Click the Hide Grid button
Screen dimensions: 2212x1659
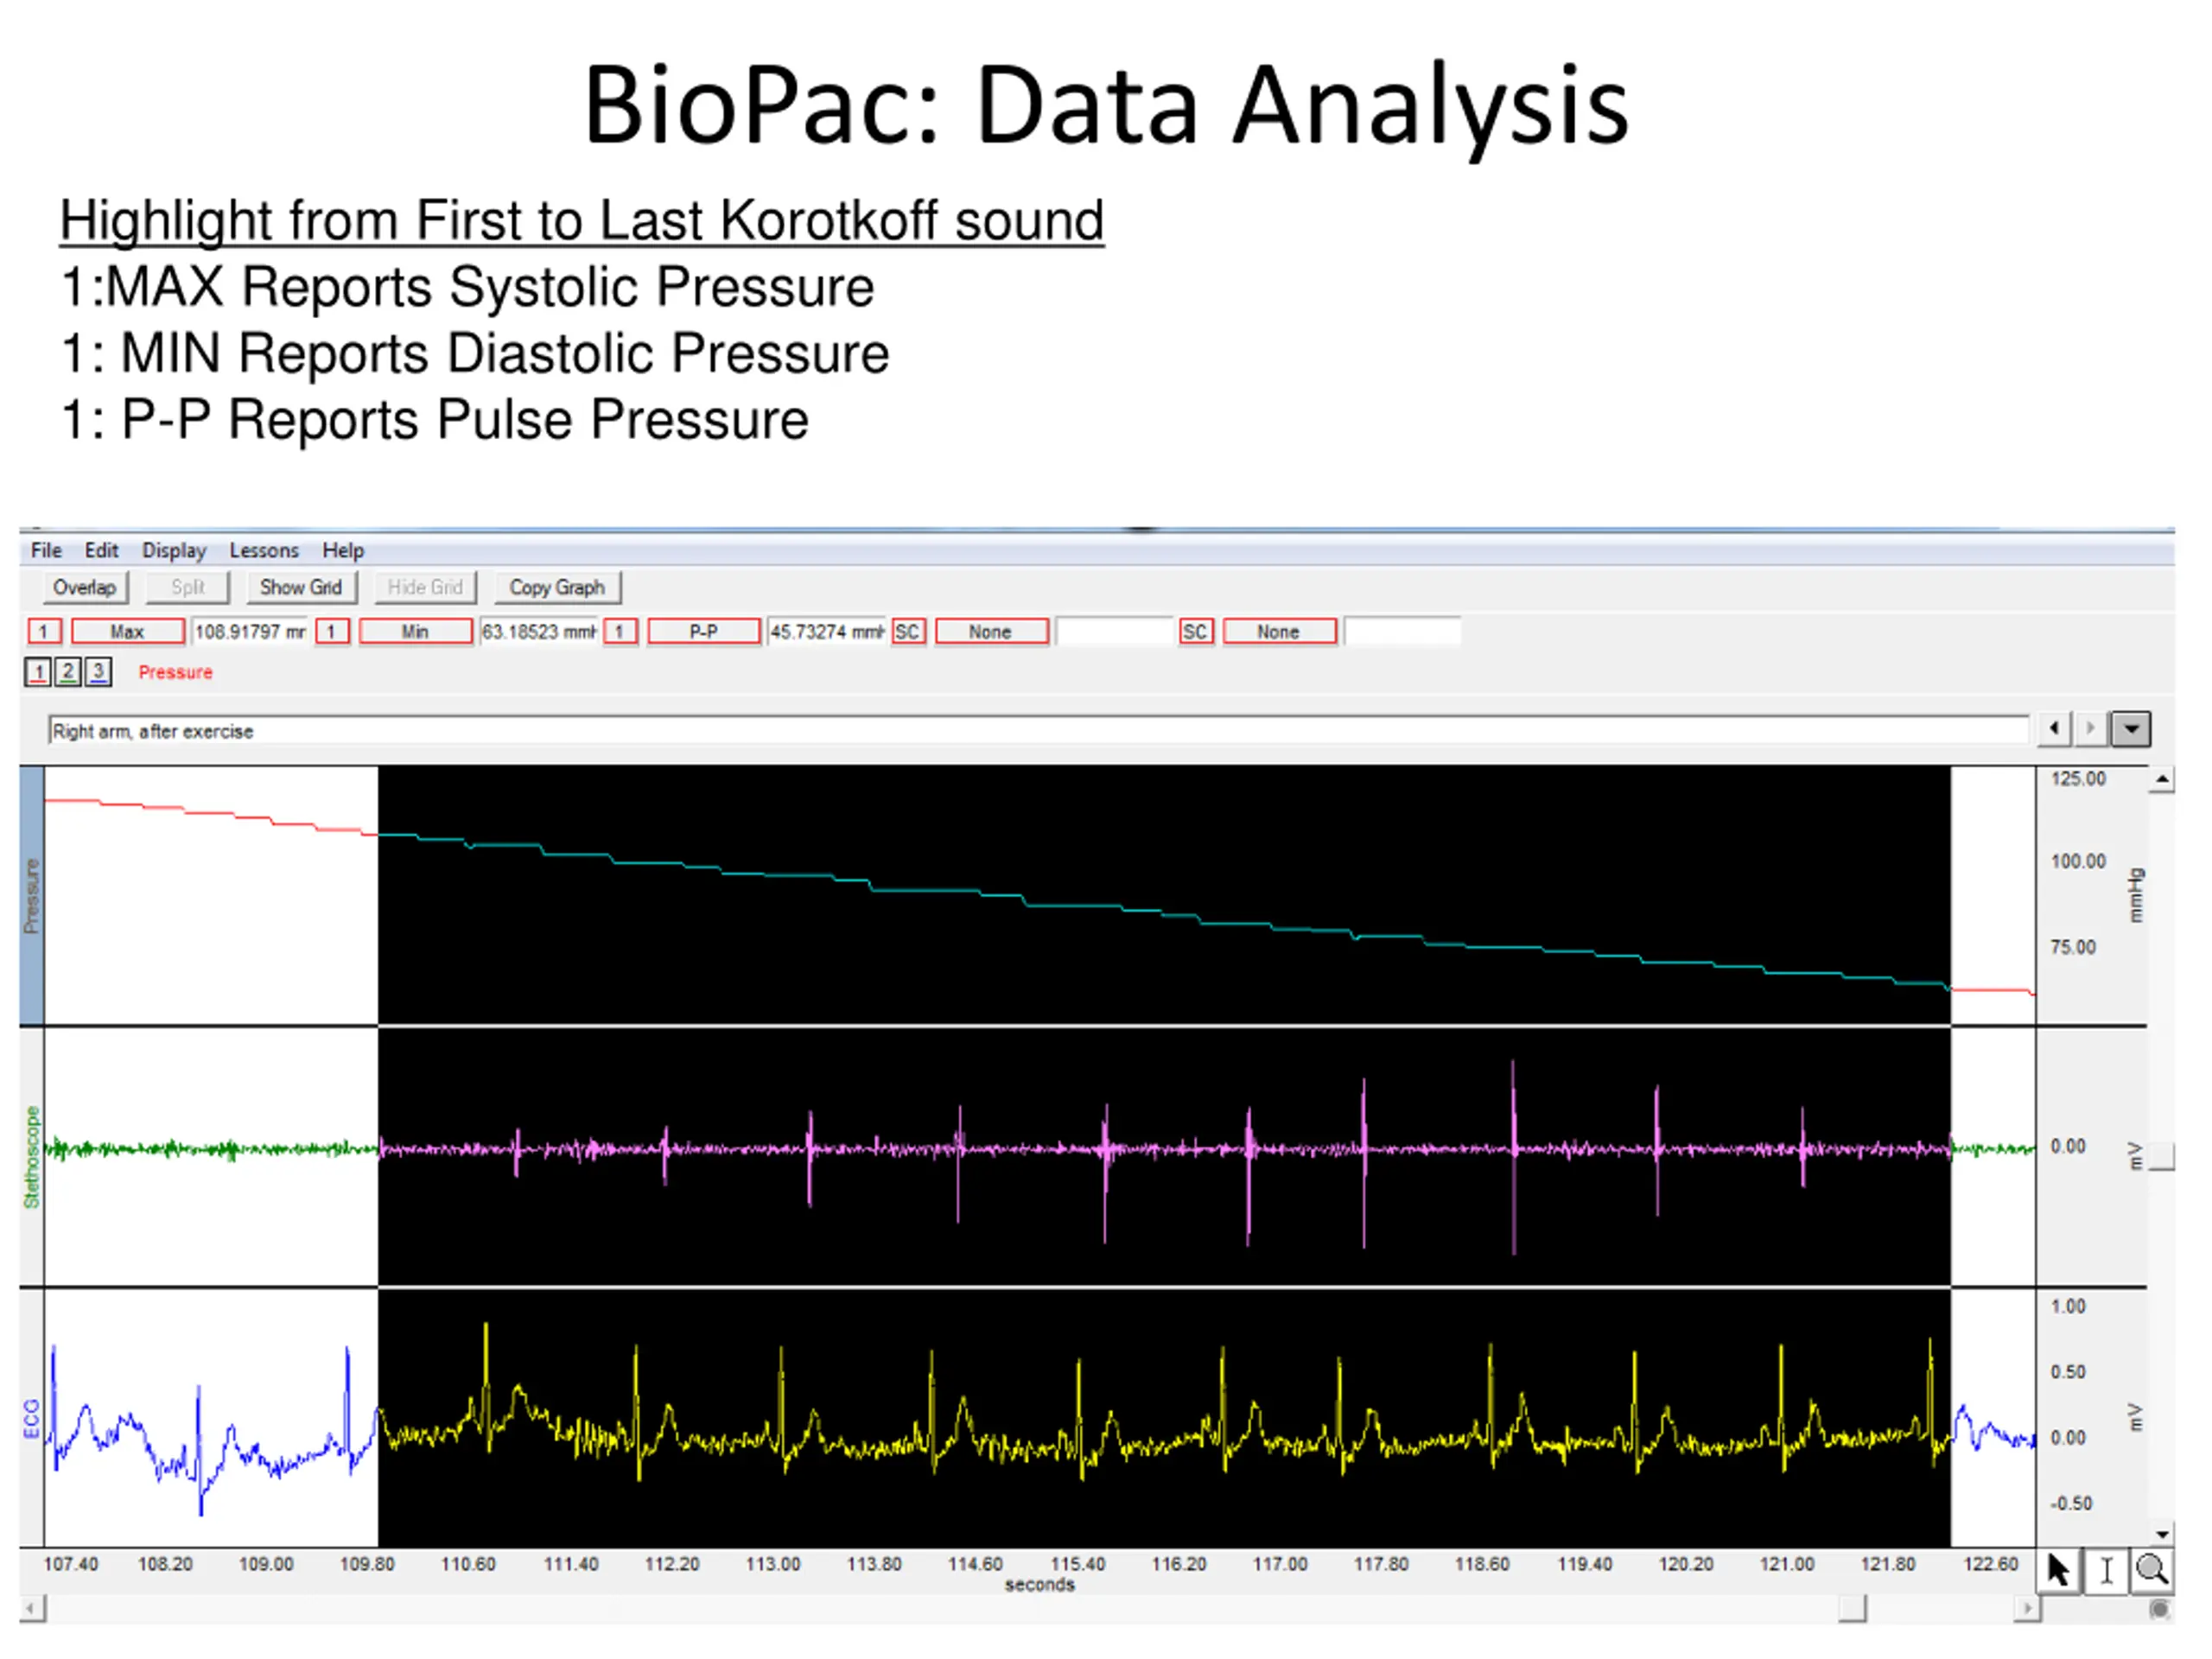tap(425, 588)
